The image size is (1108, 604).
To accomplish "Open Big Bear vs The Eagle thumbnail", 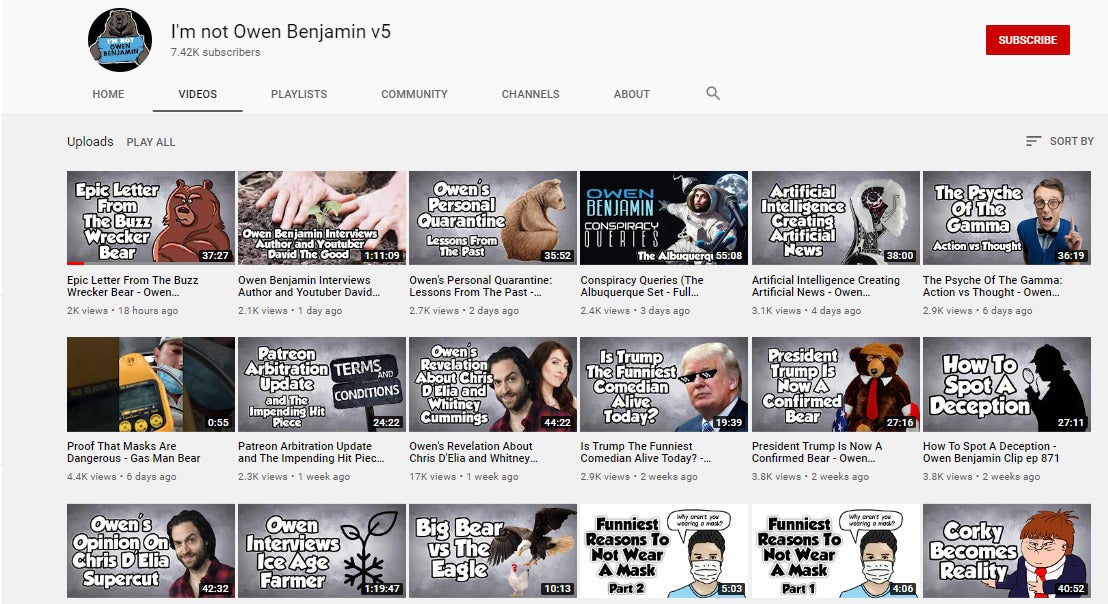I will [x=493, y=551].
